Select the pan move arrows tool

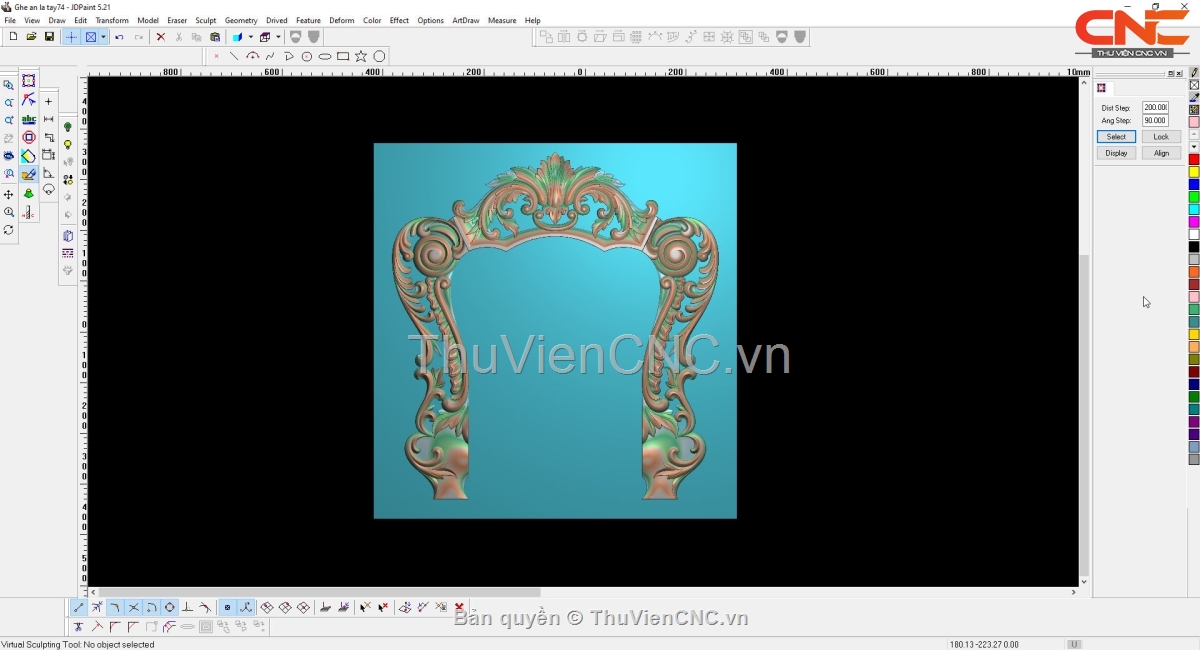(x=9, y=194)
